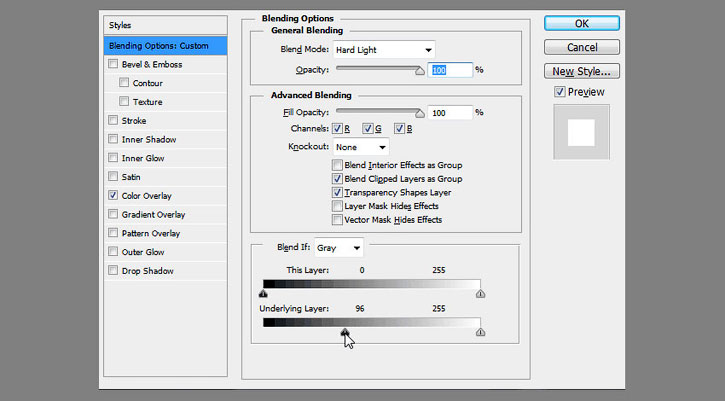Click This Layer white point slider handle
The image size is (725, 401).
click(480, 294)
